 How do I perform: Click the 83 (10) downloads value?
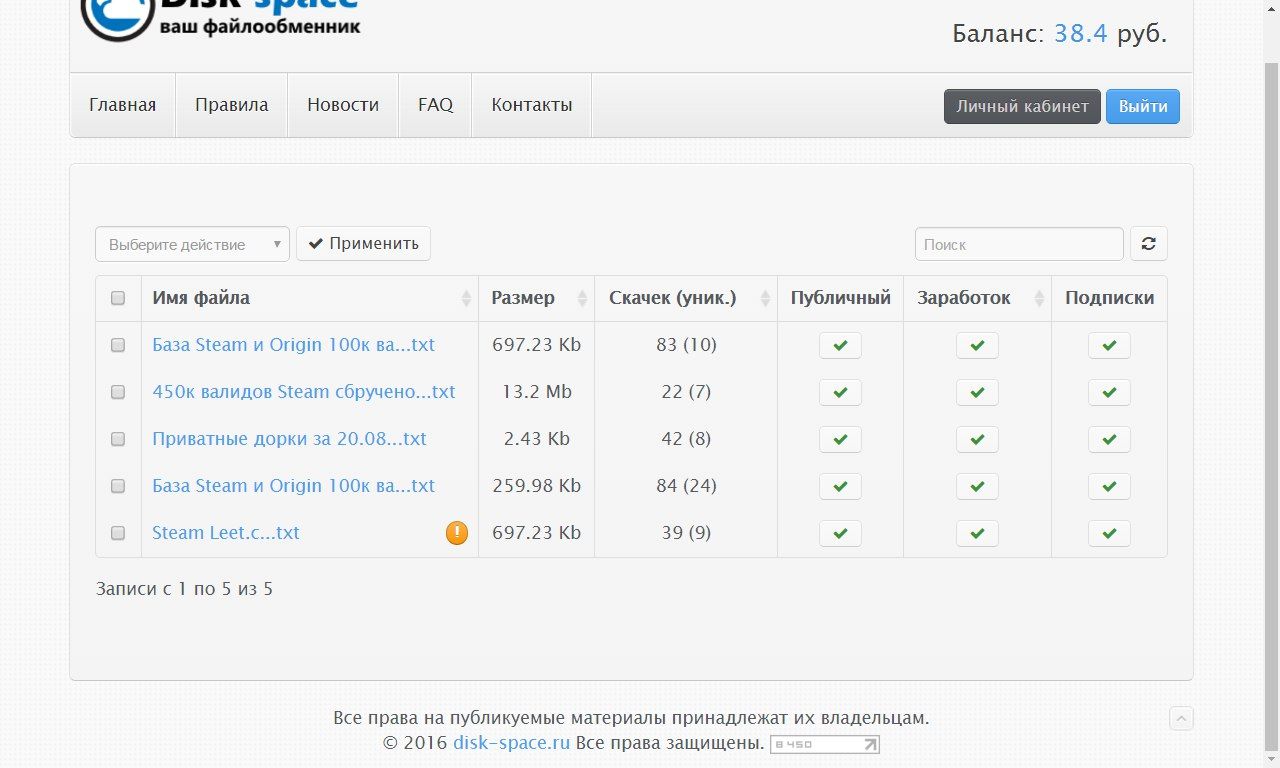tap(686, 345)
